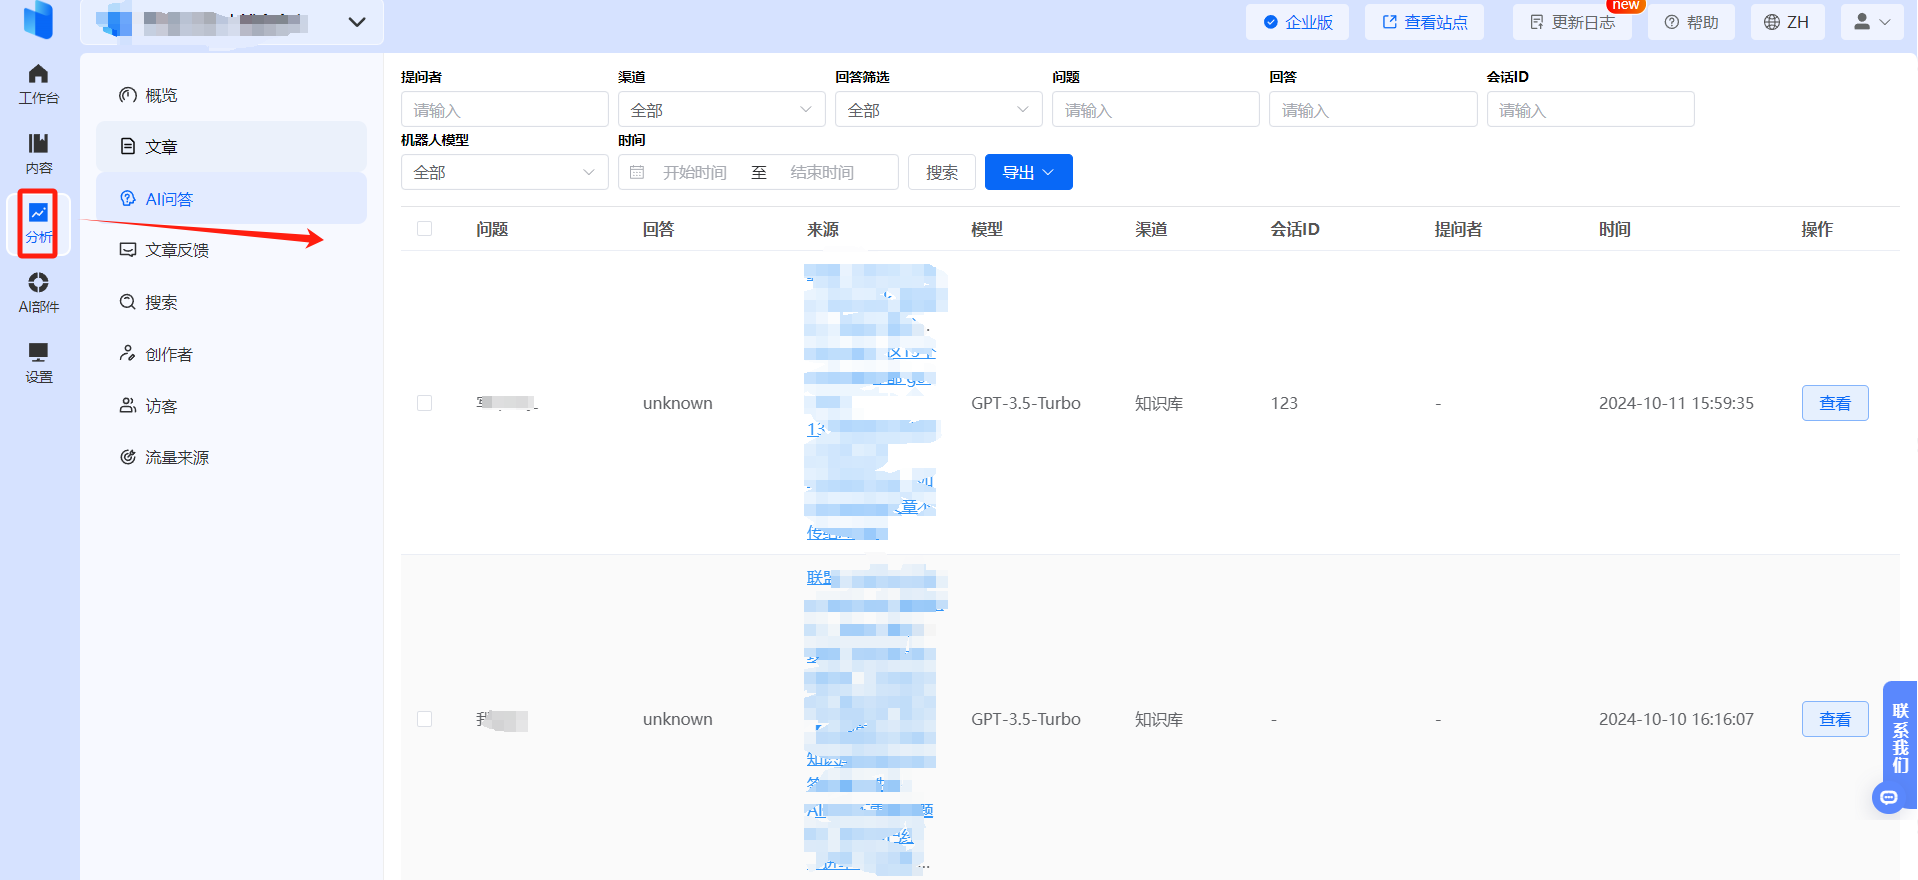Open the 更新日志 button
Image resolution: width=1918 pixels, height=880 pixels.
1572,22
